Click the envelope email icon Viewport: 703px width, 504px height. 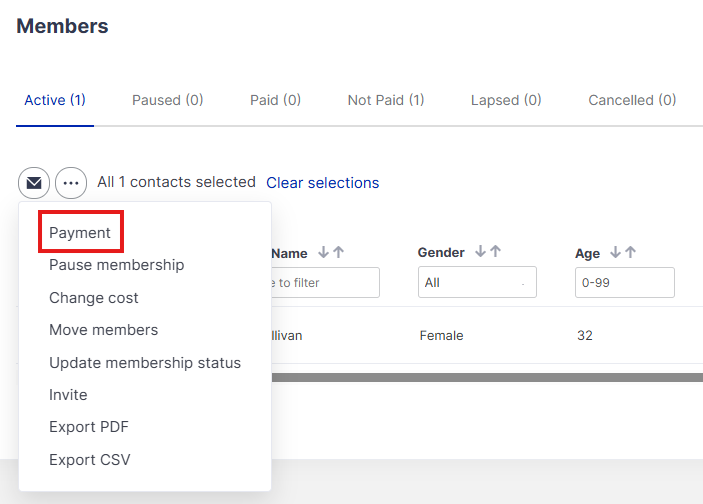(34, 183)
